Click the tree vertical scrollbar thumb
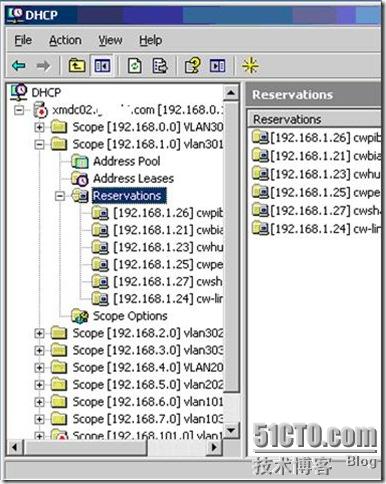 click(x=231, y=247)
